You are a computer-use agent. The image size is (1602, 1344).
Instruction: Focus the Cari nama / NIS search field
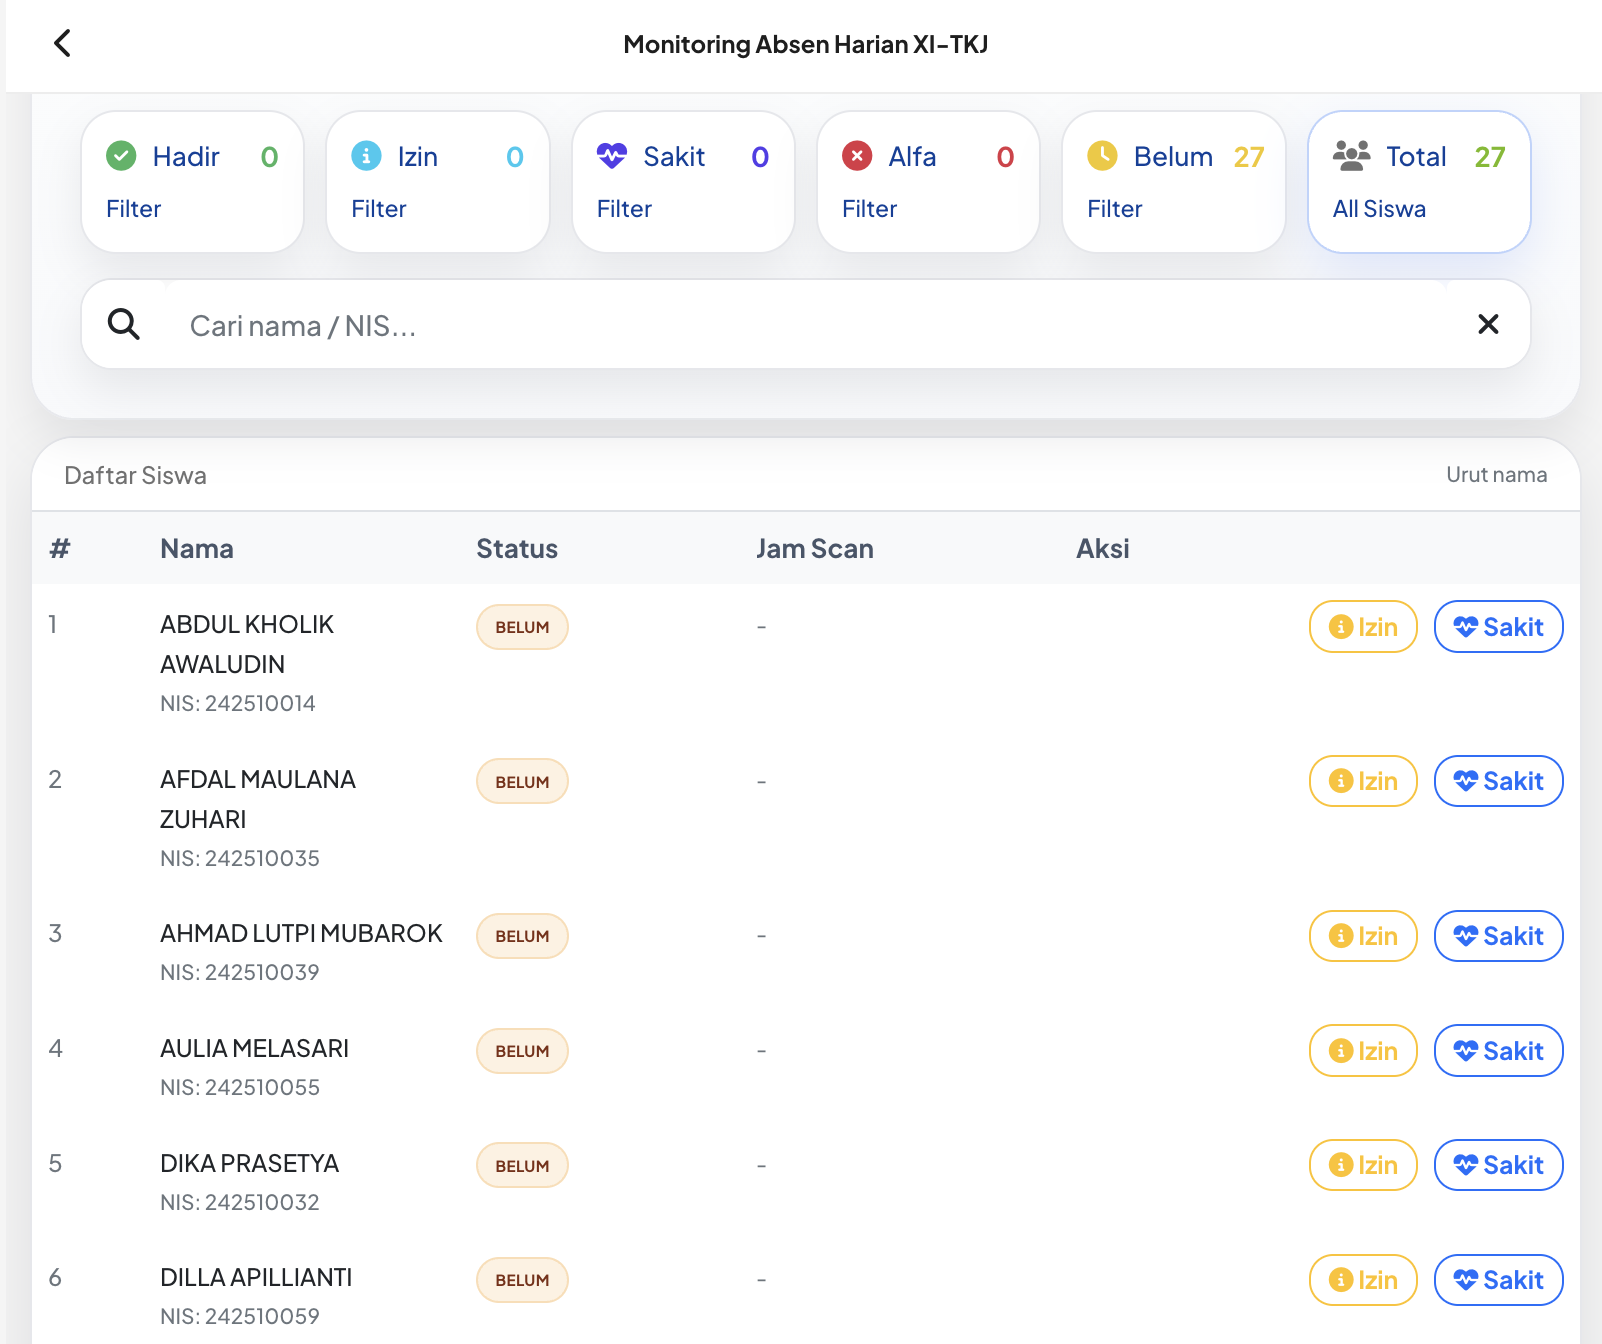tap(800, 326)
